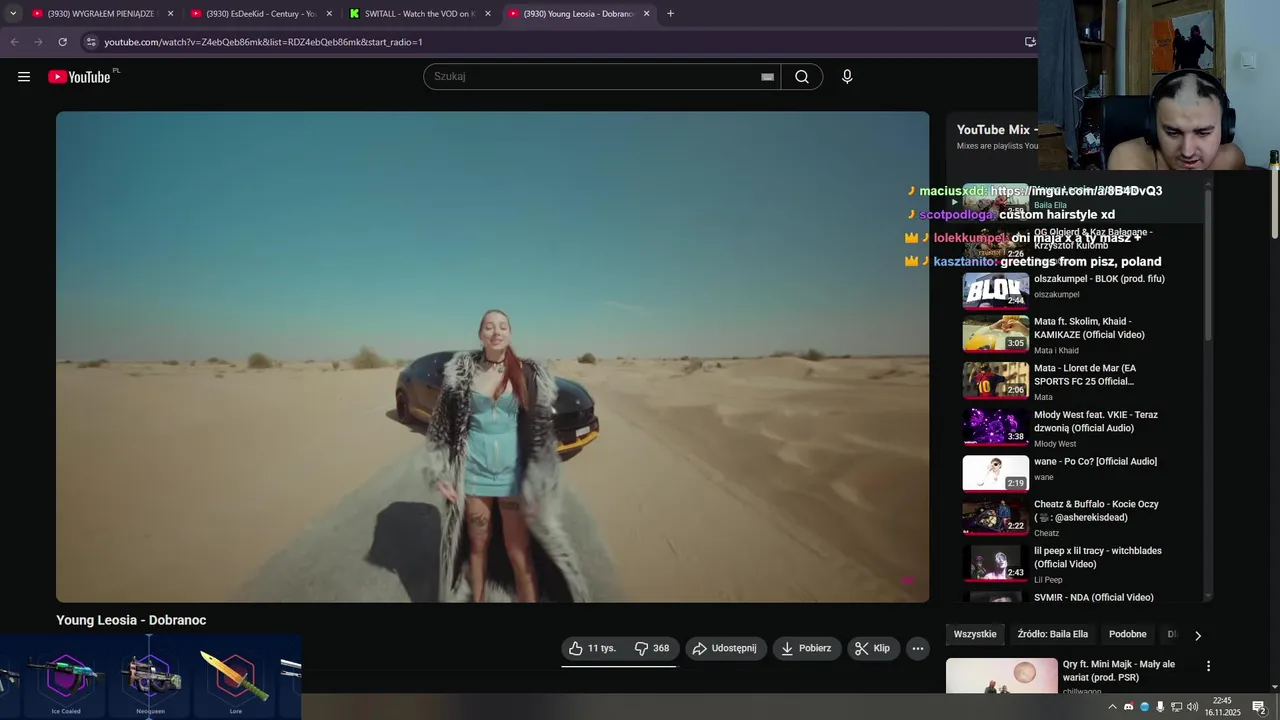
Task: Switch to SWITALL Watch the VOD tab
Action: [412, 14]
